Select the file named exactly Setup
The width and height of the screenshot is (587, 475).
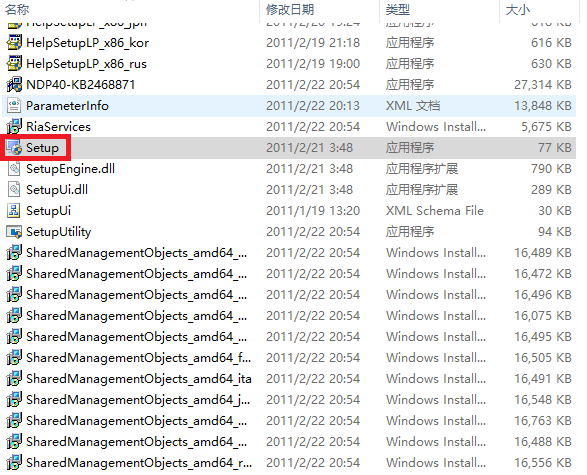point(42,148)
